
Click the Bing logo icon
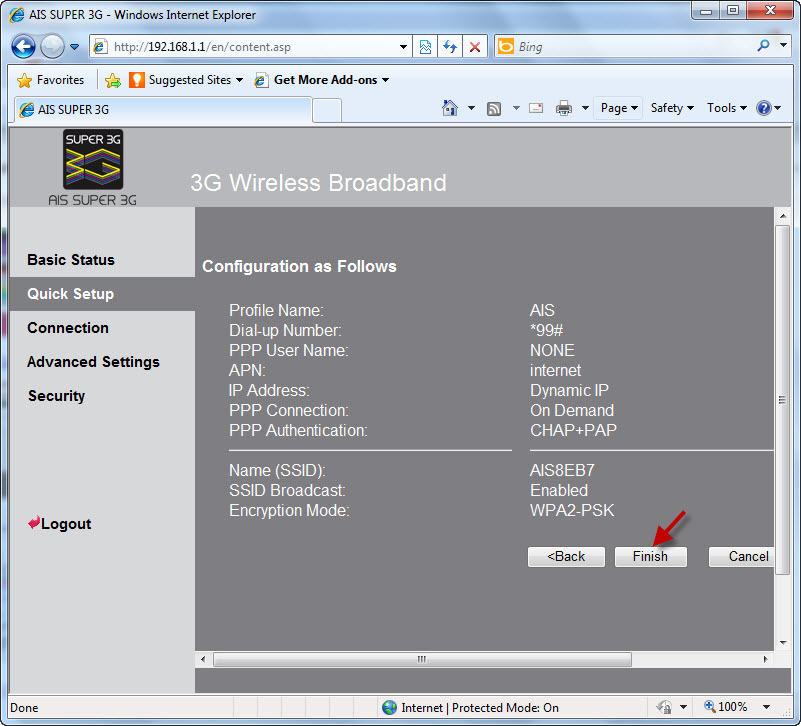[x=506, y=46]
